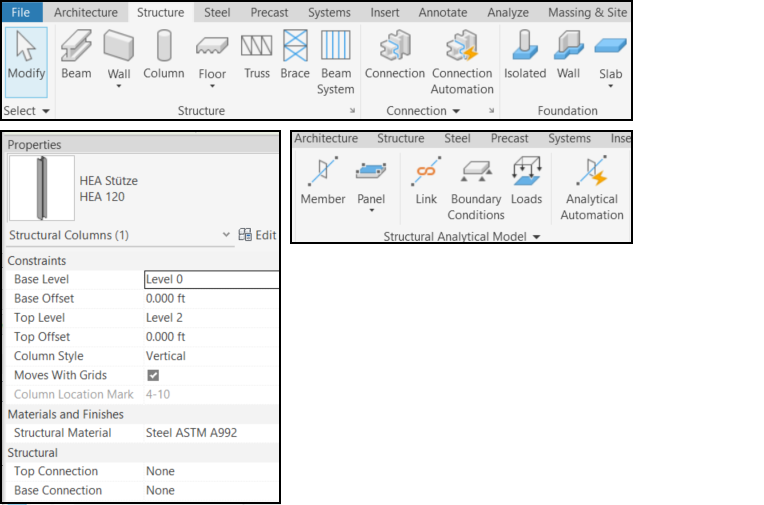Click Structure tab in lower ribbon

click(401, 138)
